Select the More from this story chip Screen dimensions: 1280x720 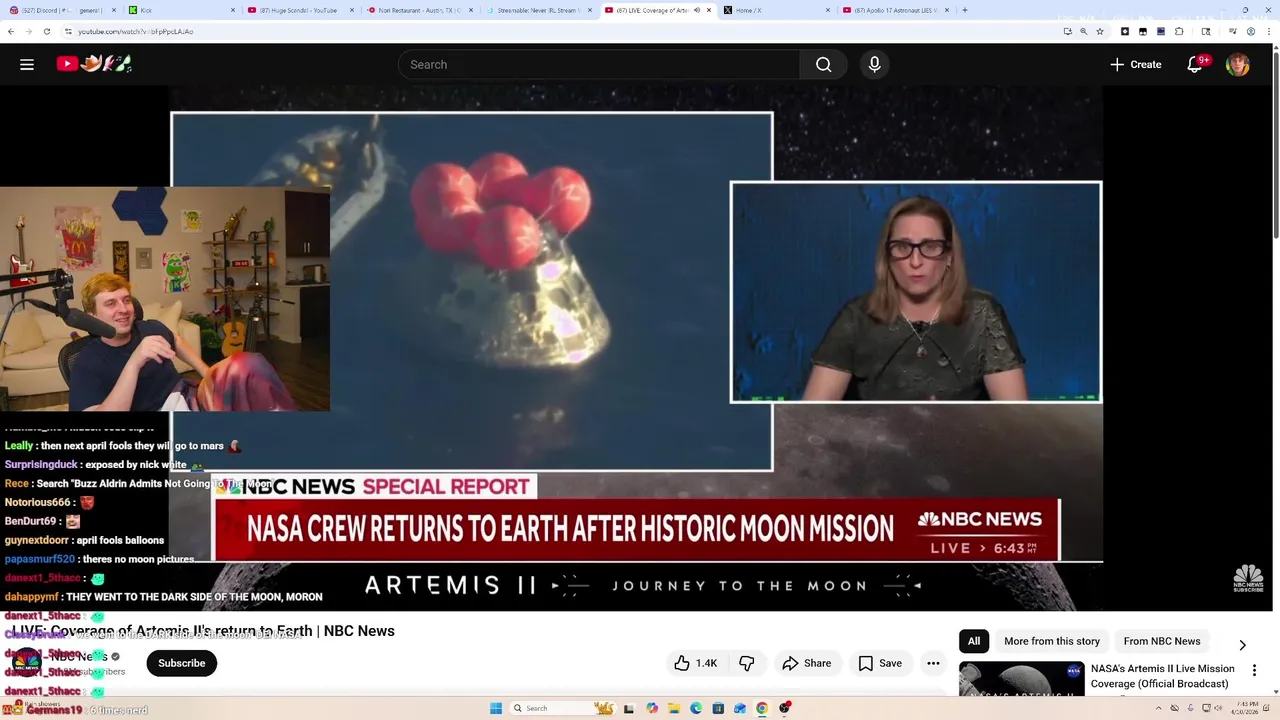[1052, 641]
